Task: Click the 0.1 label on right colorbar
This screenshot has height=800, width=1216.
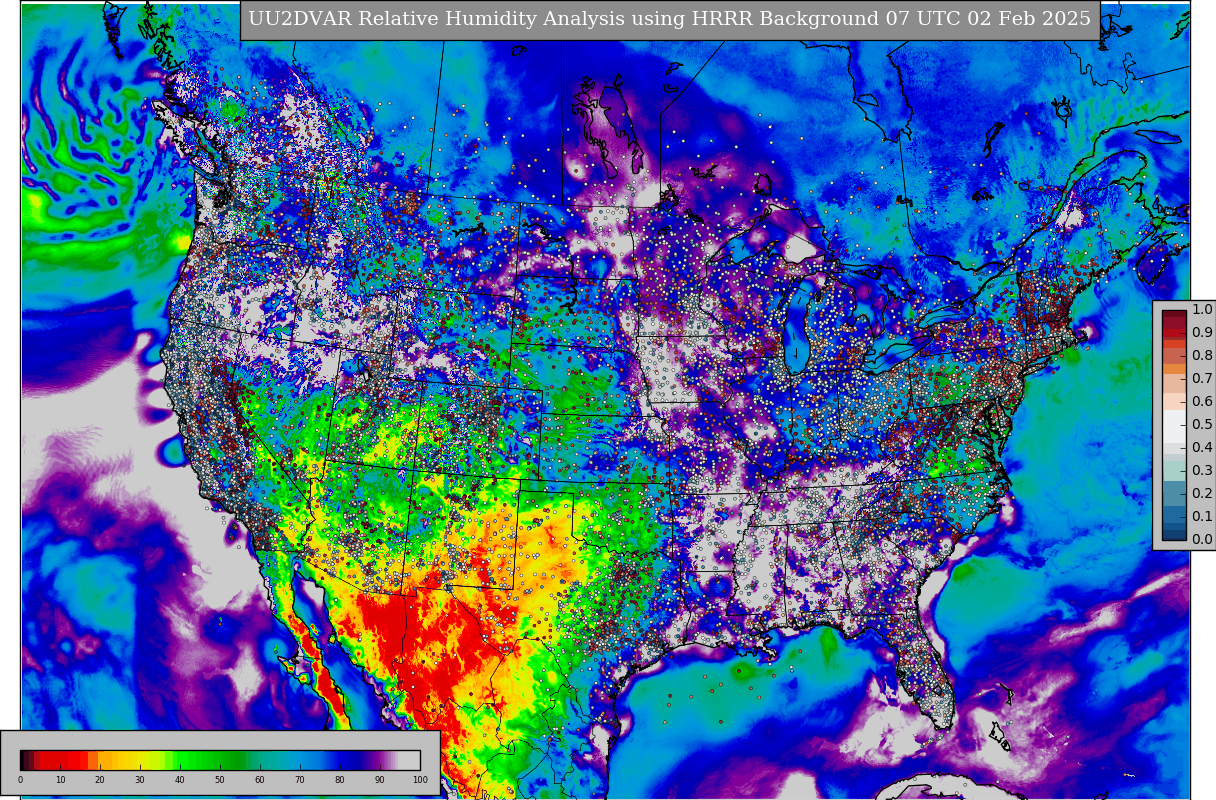Action: [x=1202, y=517]
